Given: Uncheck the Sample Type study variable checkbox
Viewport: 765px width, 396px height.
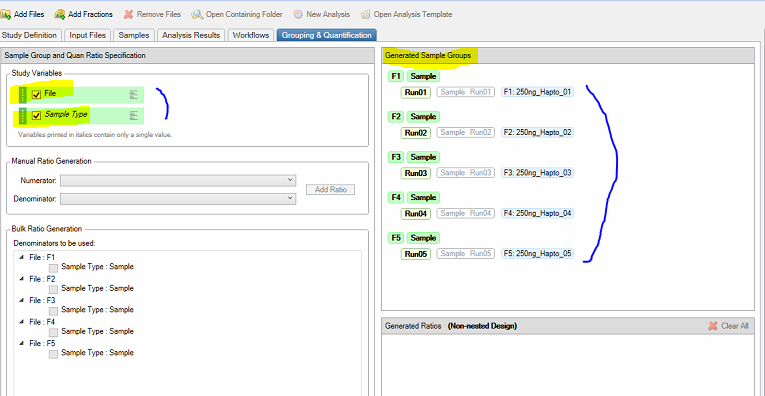Looking at the screenshot, I should point(36,116).
